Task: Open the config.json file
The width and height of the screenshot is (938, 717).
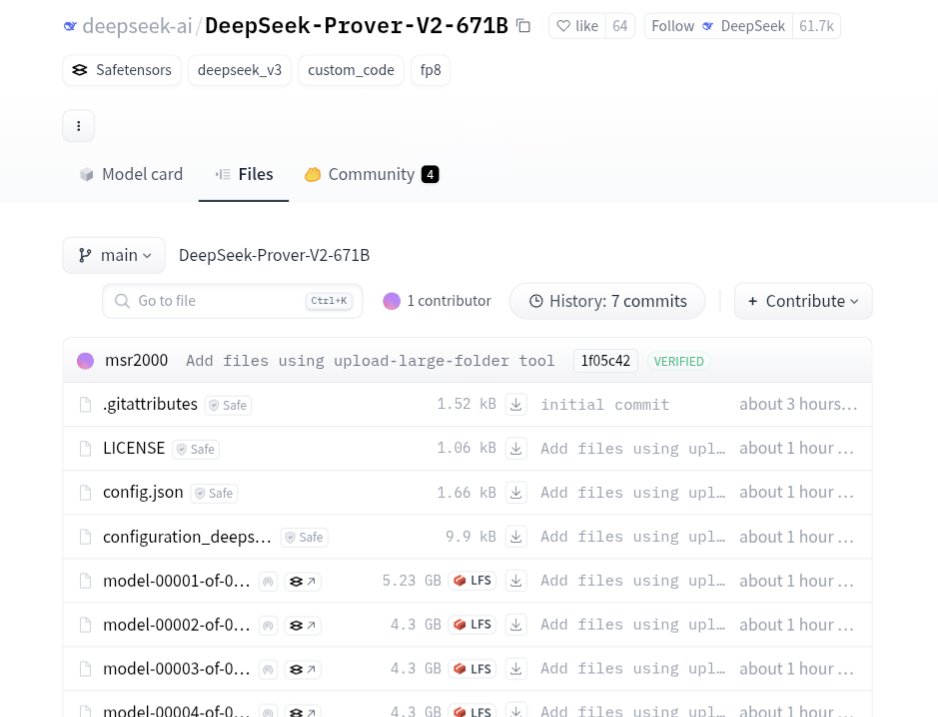Action: [x=143, y=492]
